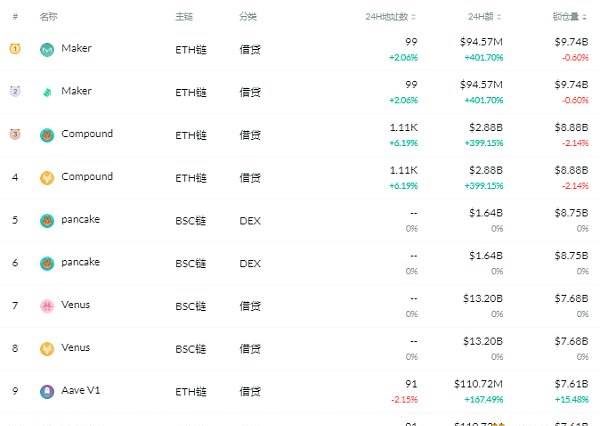This screenshot has width=600, height=426.
Task: Click the gold rank one medal badge
Action: (15, 49)
